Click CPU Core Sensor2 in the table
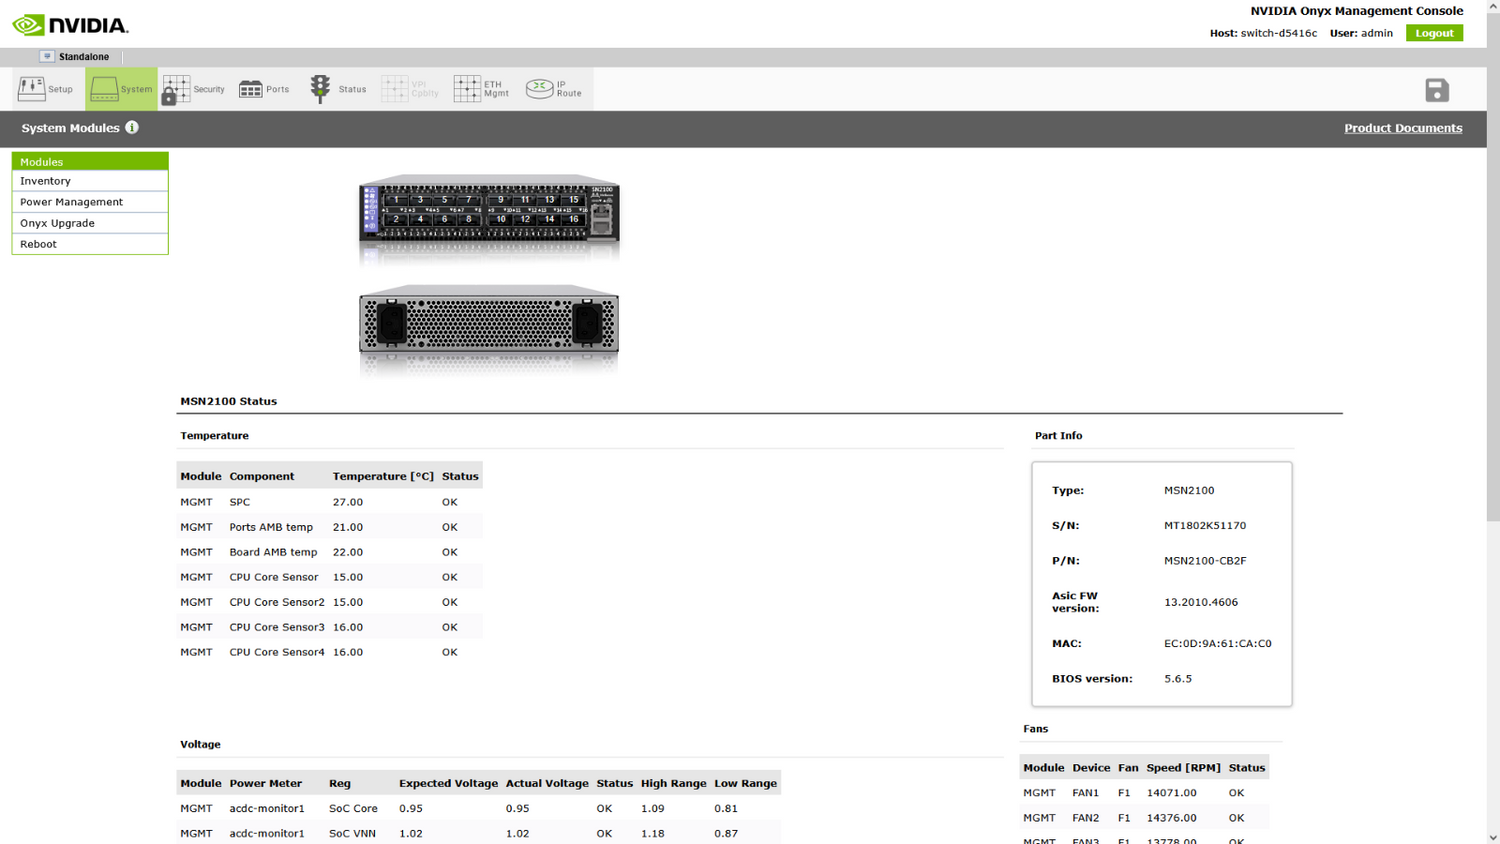1500x844 pixels. pos(277,602)
